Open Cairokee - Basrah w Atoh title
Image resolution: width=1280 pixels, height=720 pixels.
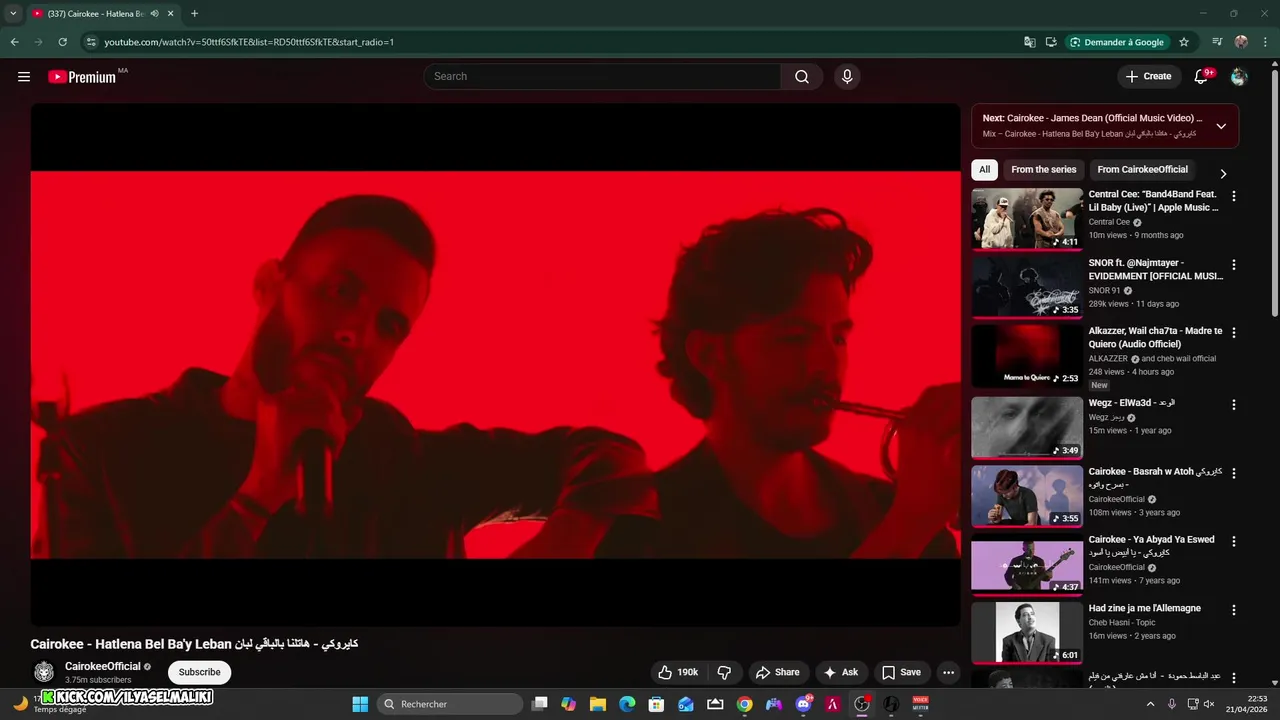point(1155,477)
